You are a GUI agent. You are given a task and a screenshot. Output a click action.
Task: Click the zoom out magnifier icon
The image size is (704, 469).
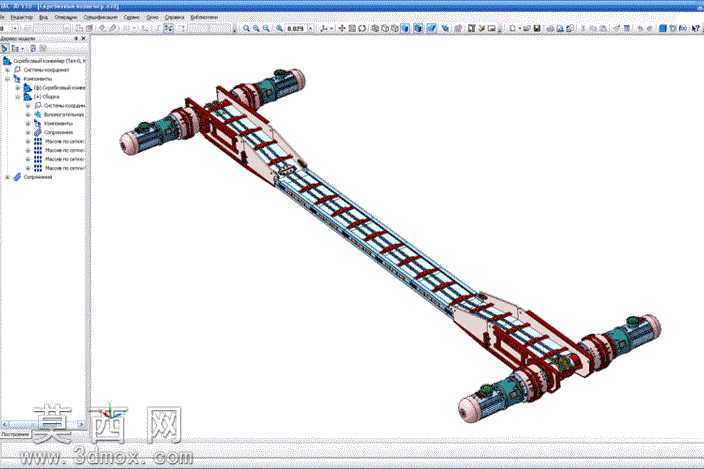(x=266, y=28)
